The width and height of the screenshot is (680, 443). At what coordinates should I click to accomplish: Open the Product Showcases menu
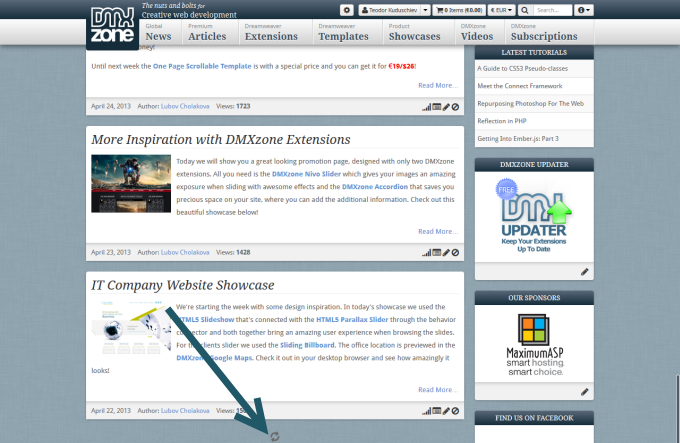tap(415, 32)
